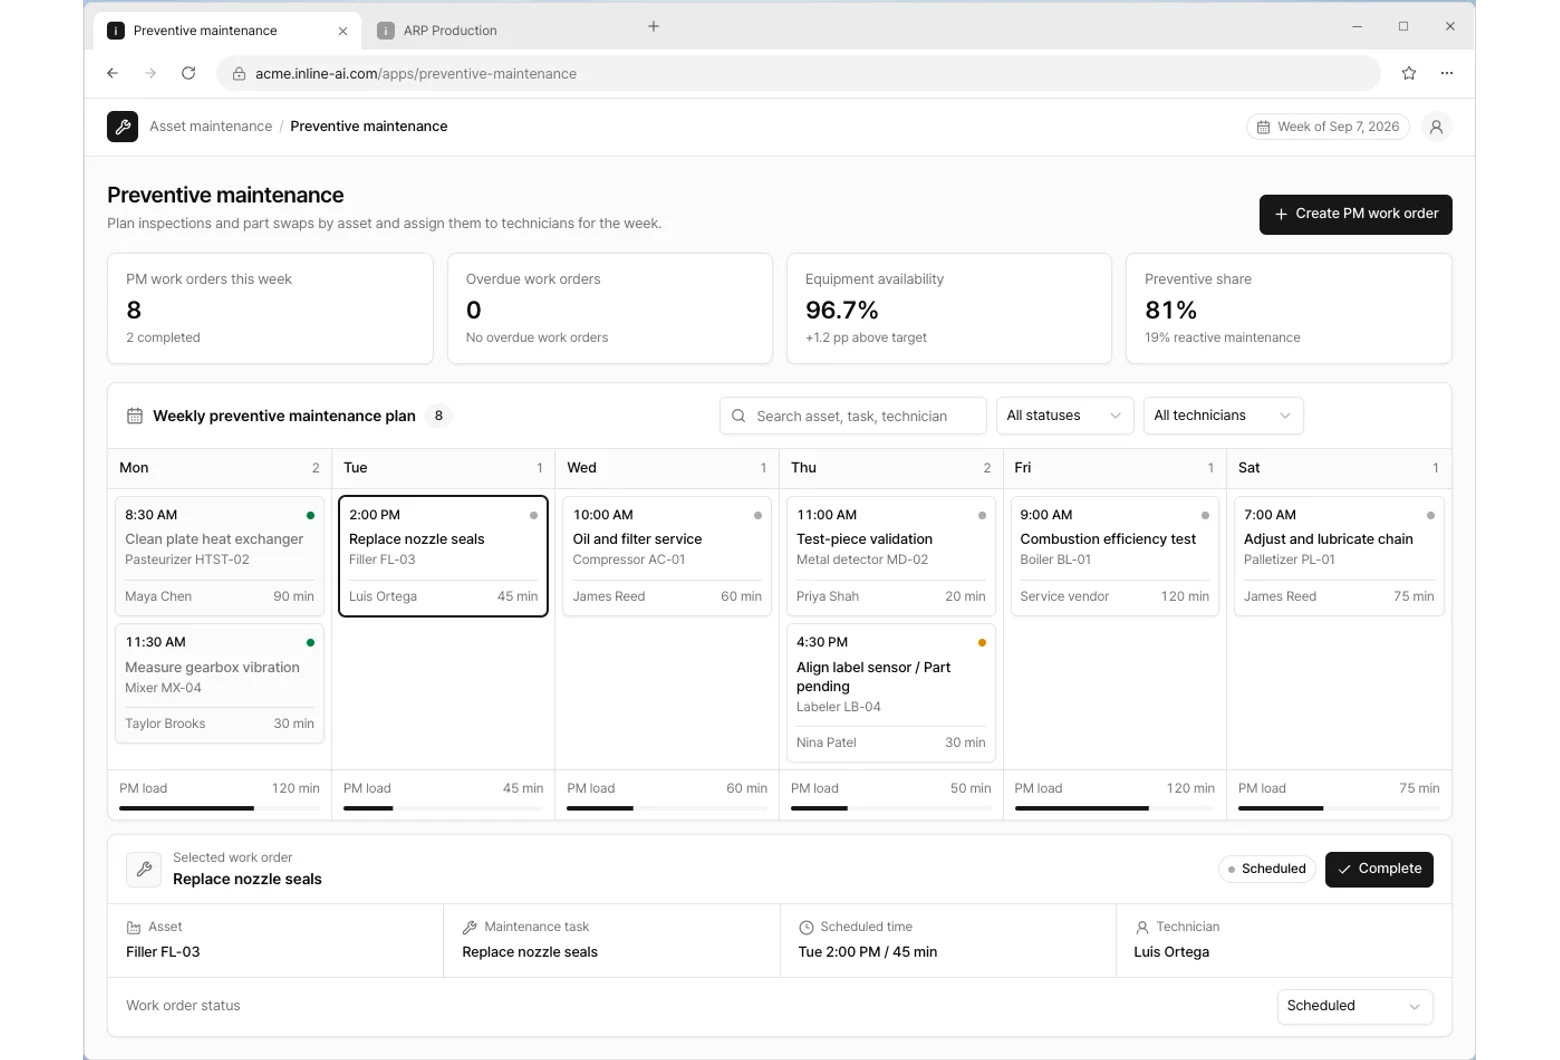The height and width of the screenshot is (1060, 1560).
Task: Mark the work order Complete
Action: (x=1379, y=869)
